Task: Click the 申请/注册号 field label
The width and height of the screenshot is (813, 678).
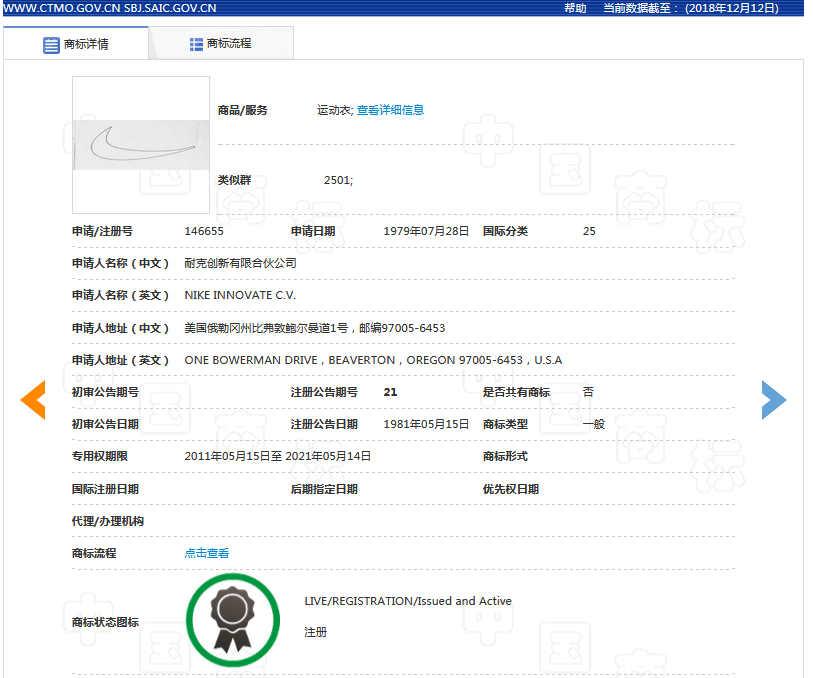Action: [102, 231]
